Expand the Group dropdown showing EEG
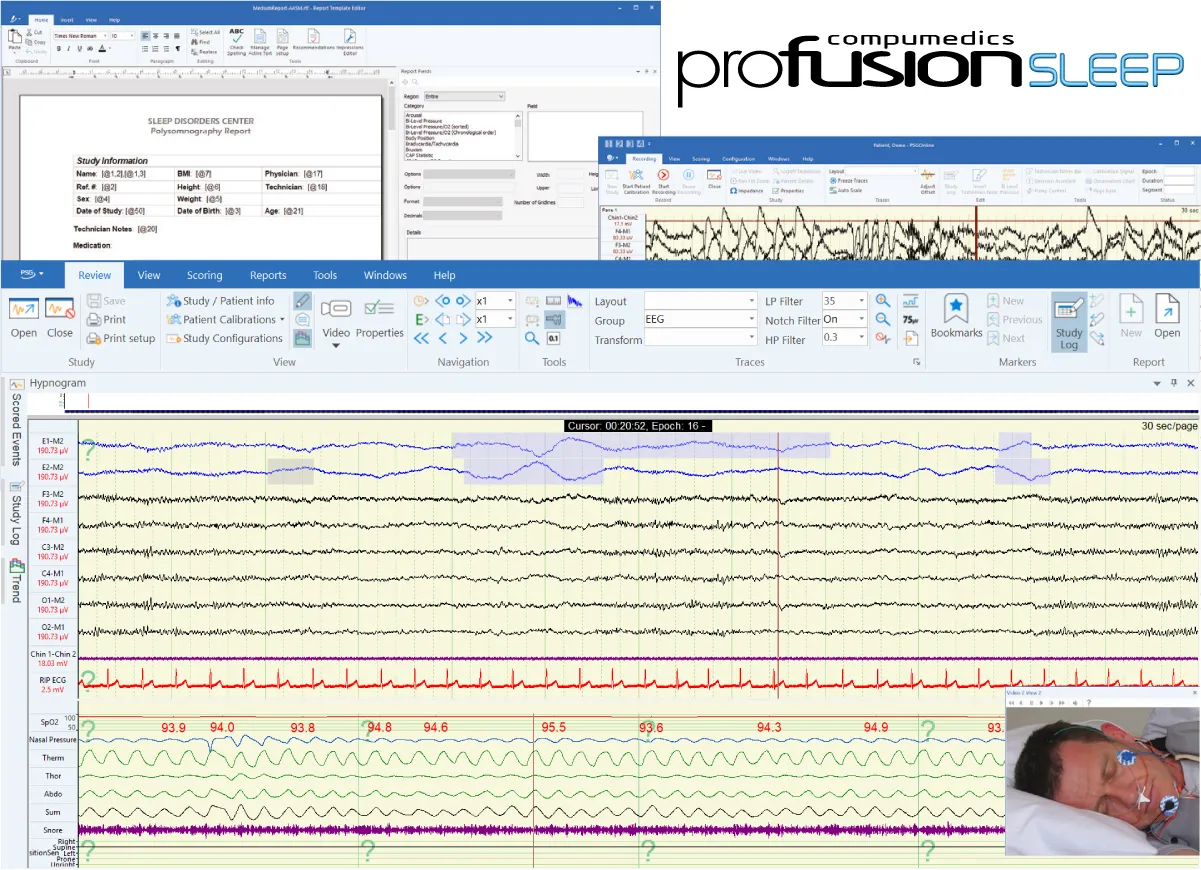 (752, 320)
